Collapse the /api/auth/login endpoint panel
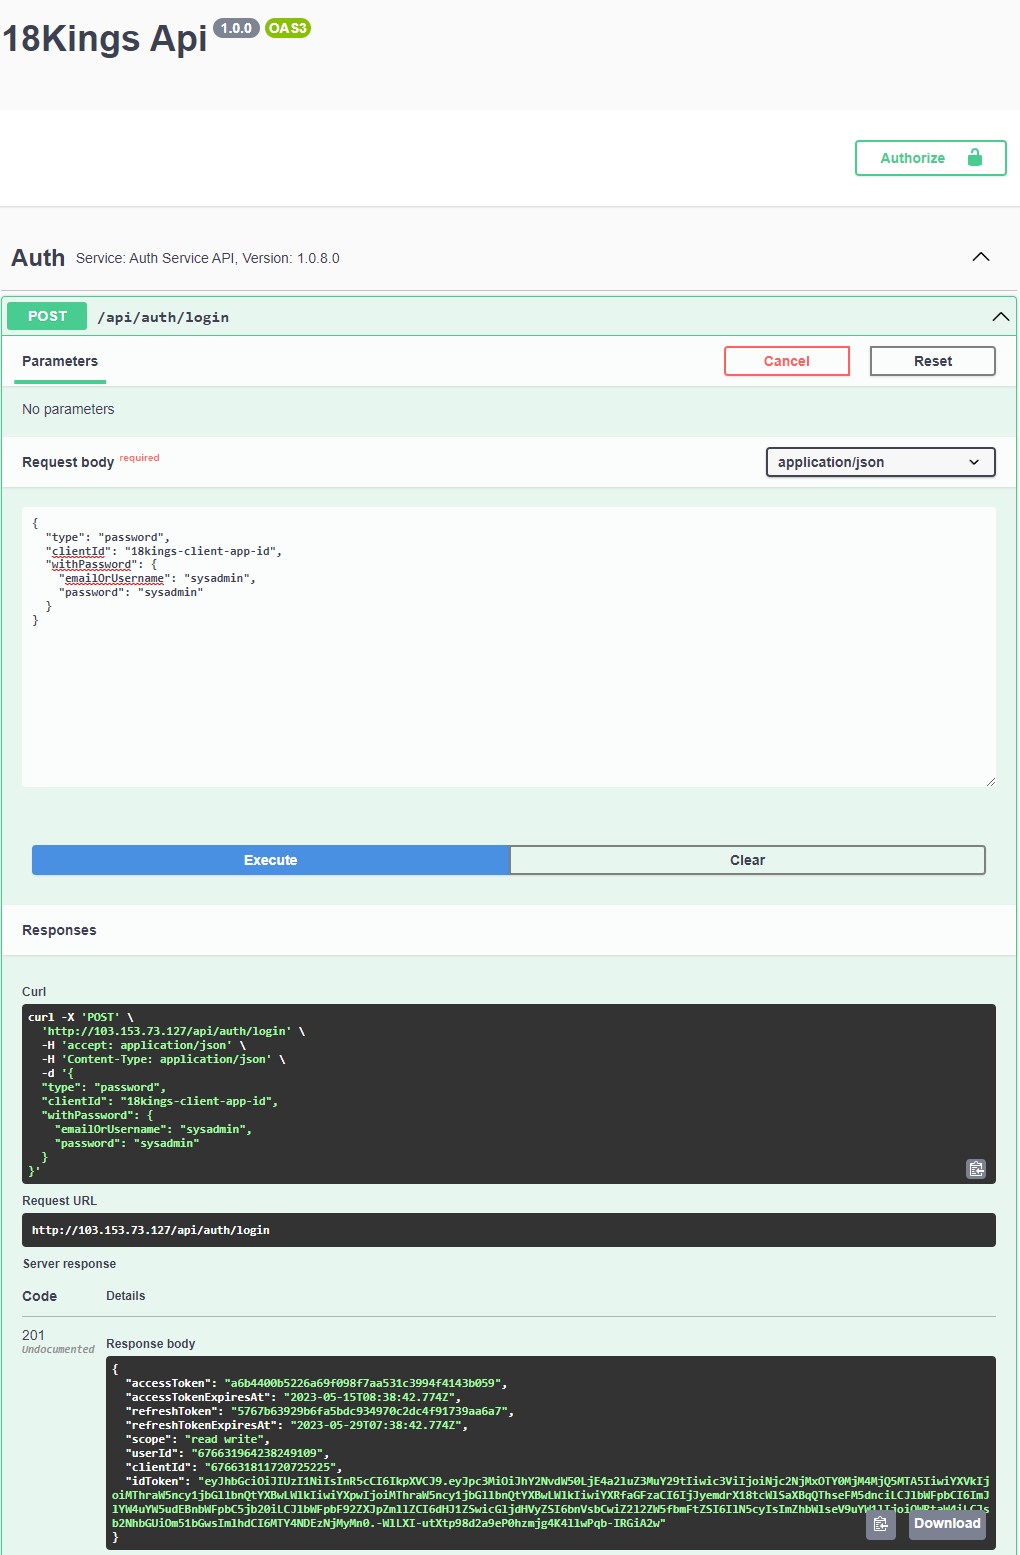The width and height of the screenshot is (1020, 1555). (x=1000, y=316)
